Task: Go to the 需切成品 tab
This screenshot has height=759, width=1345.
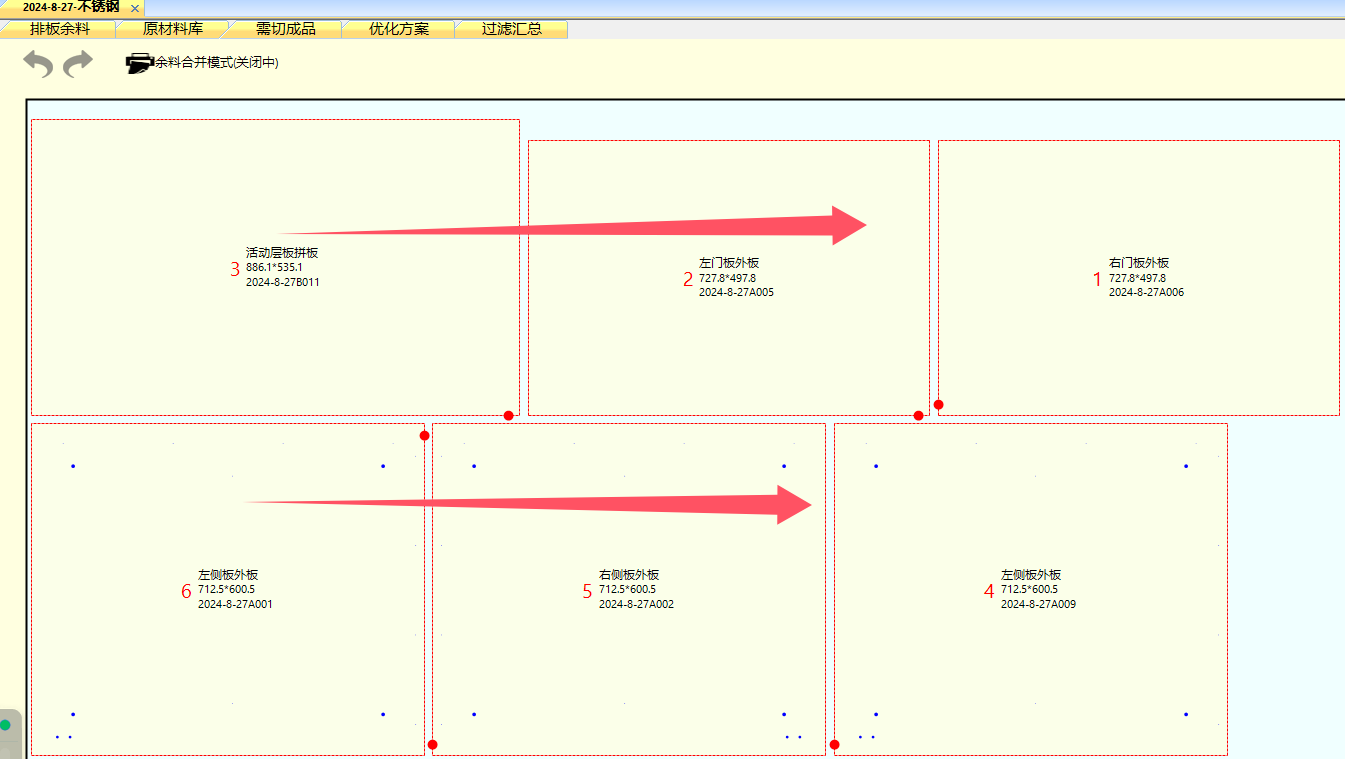Action: (285, 29)
